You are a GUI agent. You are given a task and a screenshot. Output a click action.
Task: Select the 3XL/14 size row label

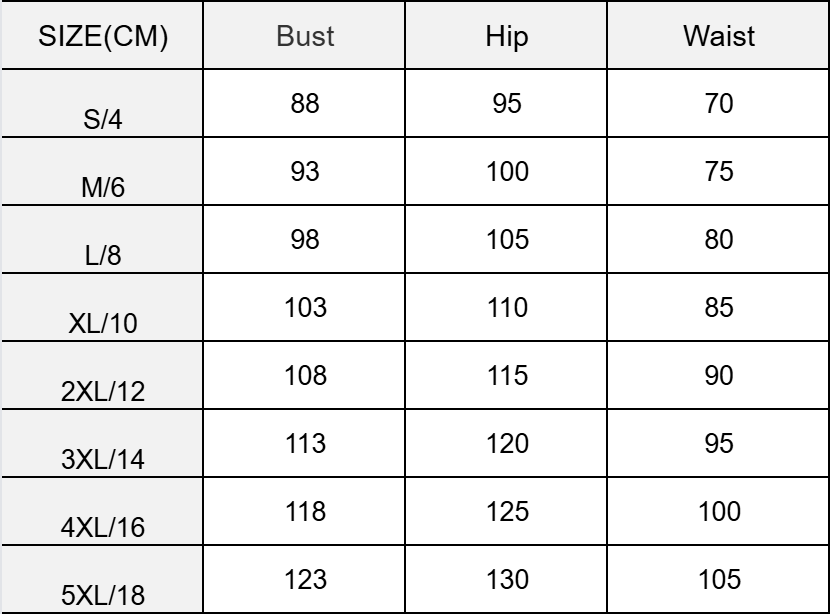tap(103, 461)
